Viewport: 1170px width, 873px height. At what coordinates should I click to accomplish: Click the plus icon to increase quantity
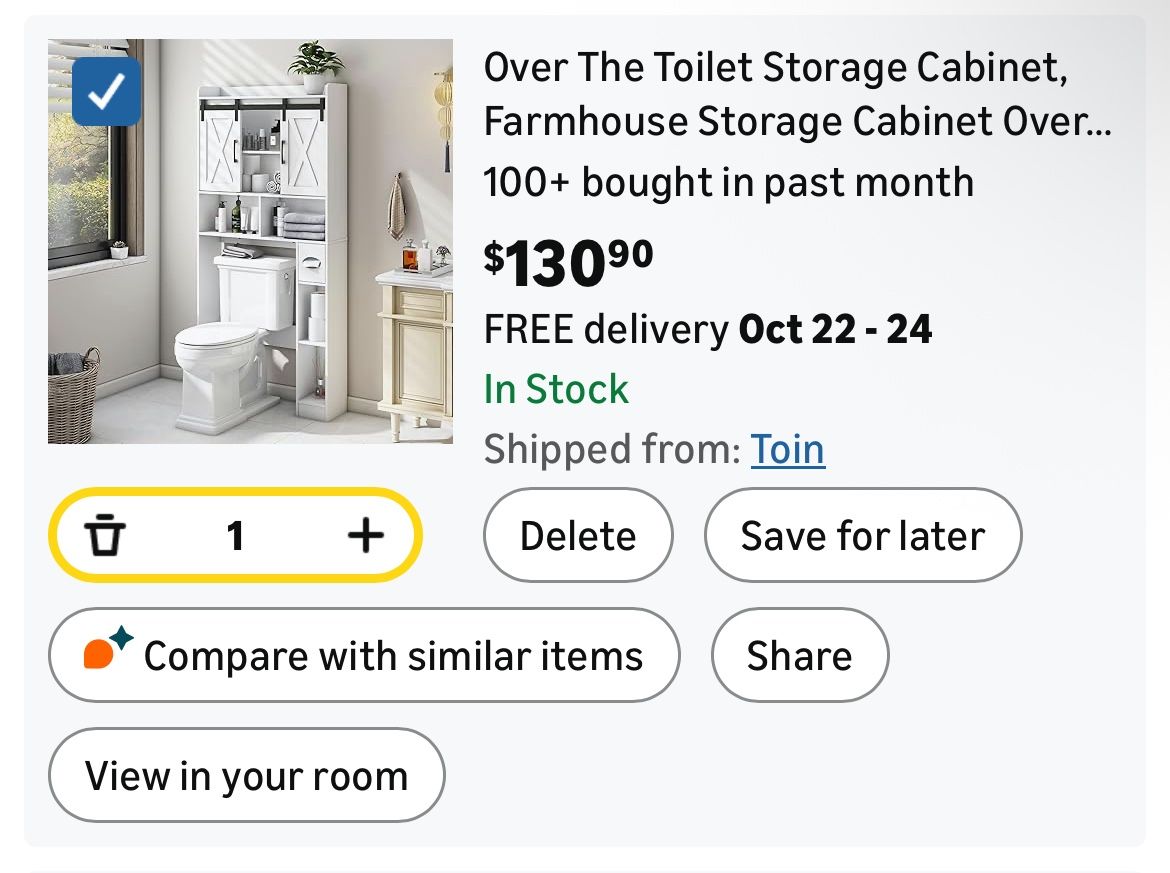pyautogui.click(x=364, y=535)
